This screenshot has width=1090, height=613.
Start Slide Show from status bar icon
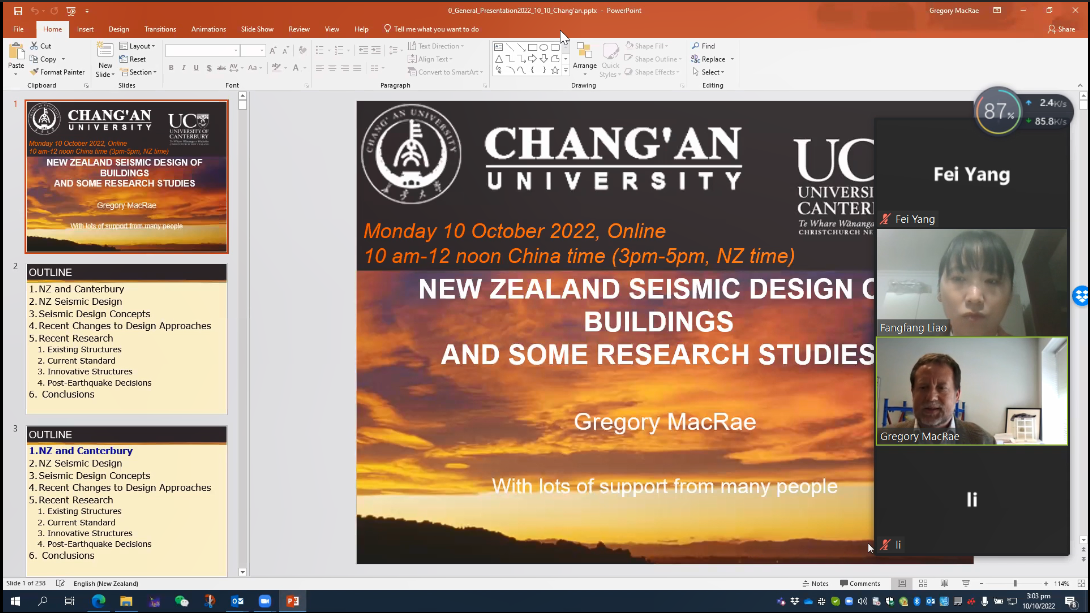pos(966,583)
